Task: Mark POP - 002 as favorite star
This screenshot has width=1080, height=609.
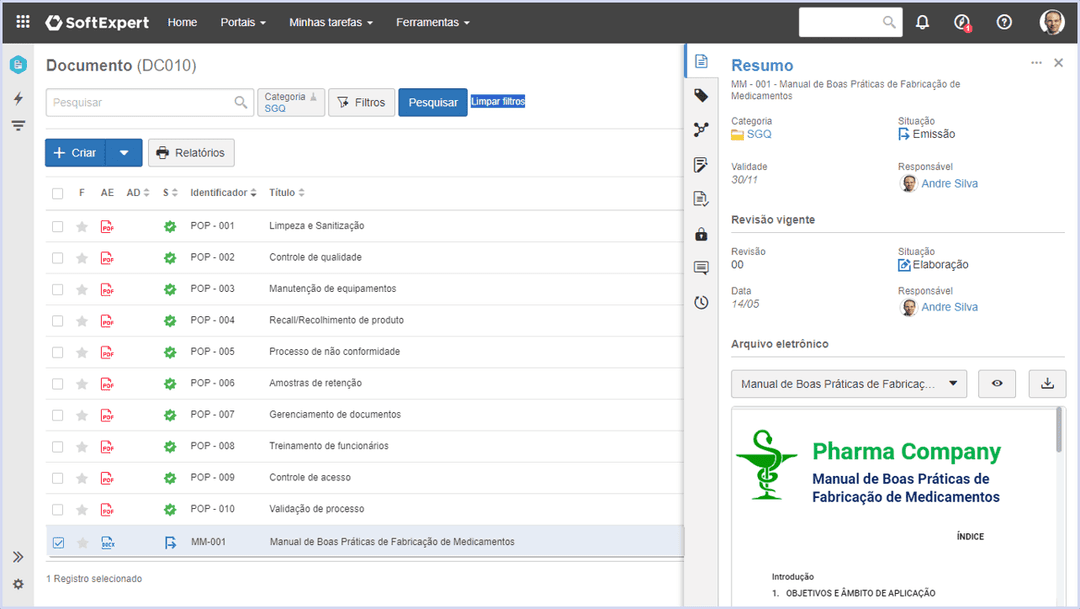Action: pos(82,258)
